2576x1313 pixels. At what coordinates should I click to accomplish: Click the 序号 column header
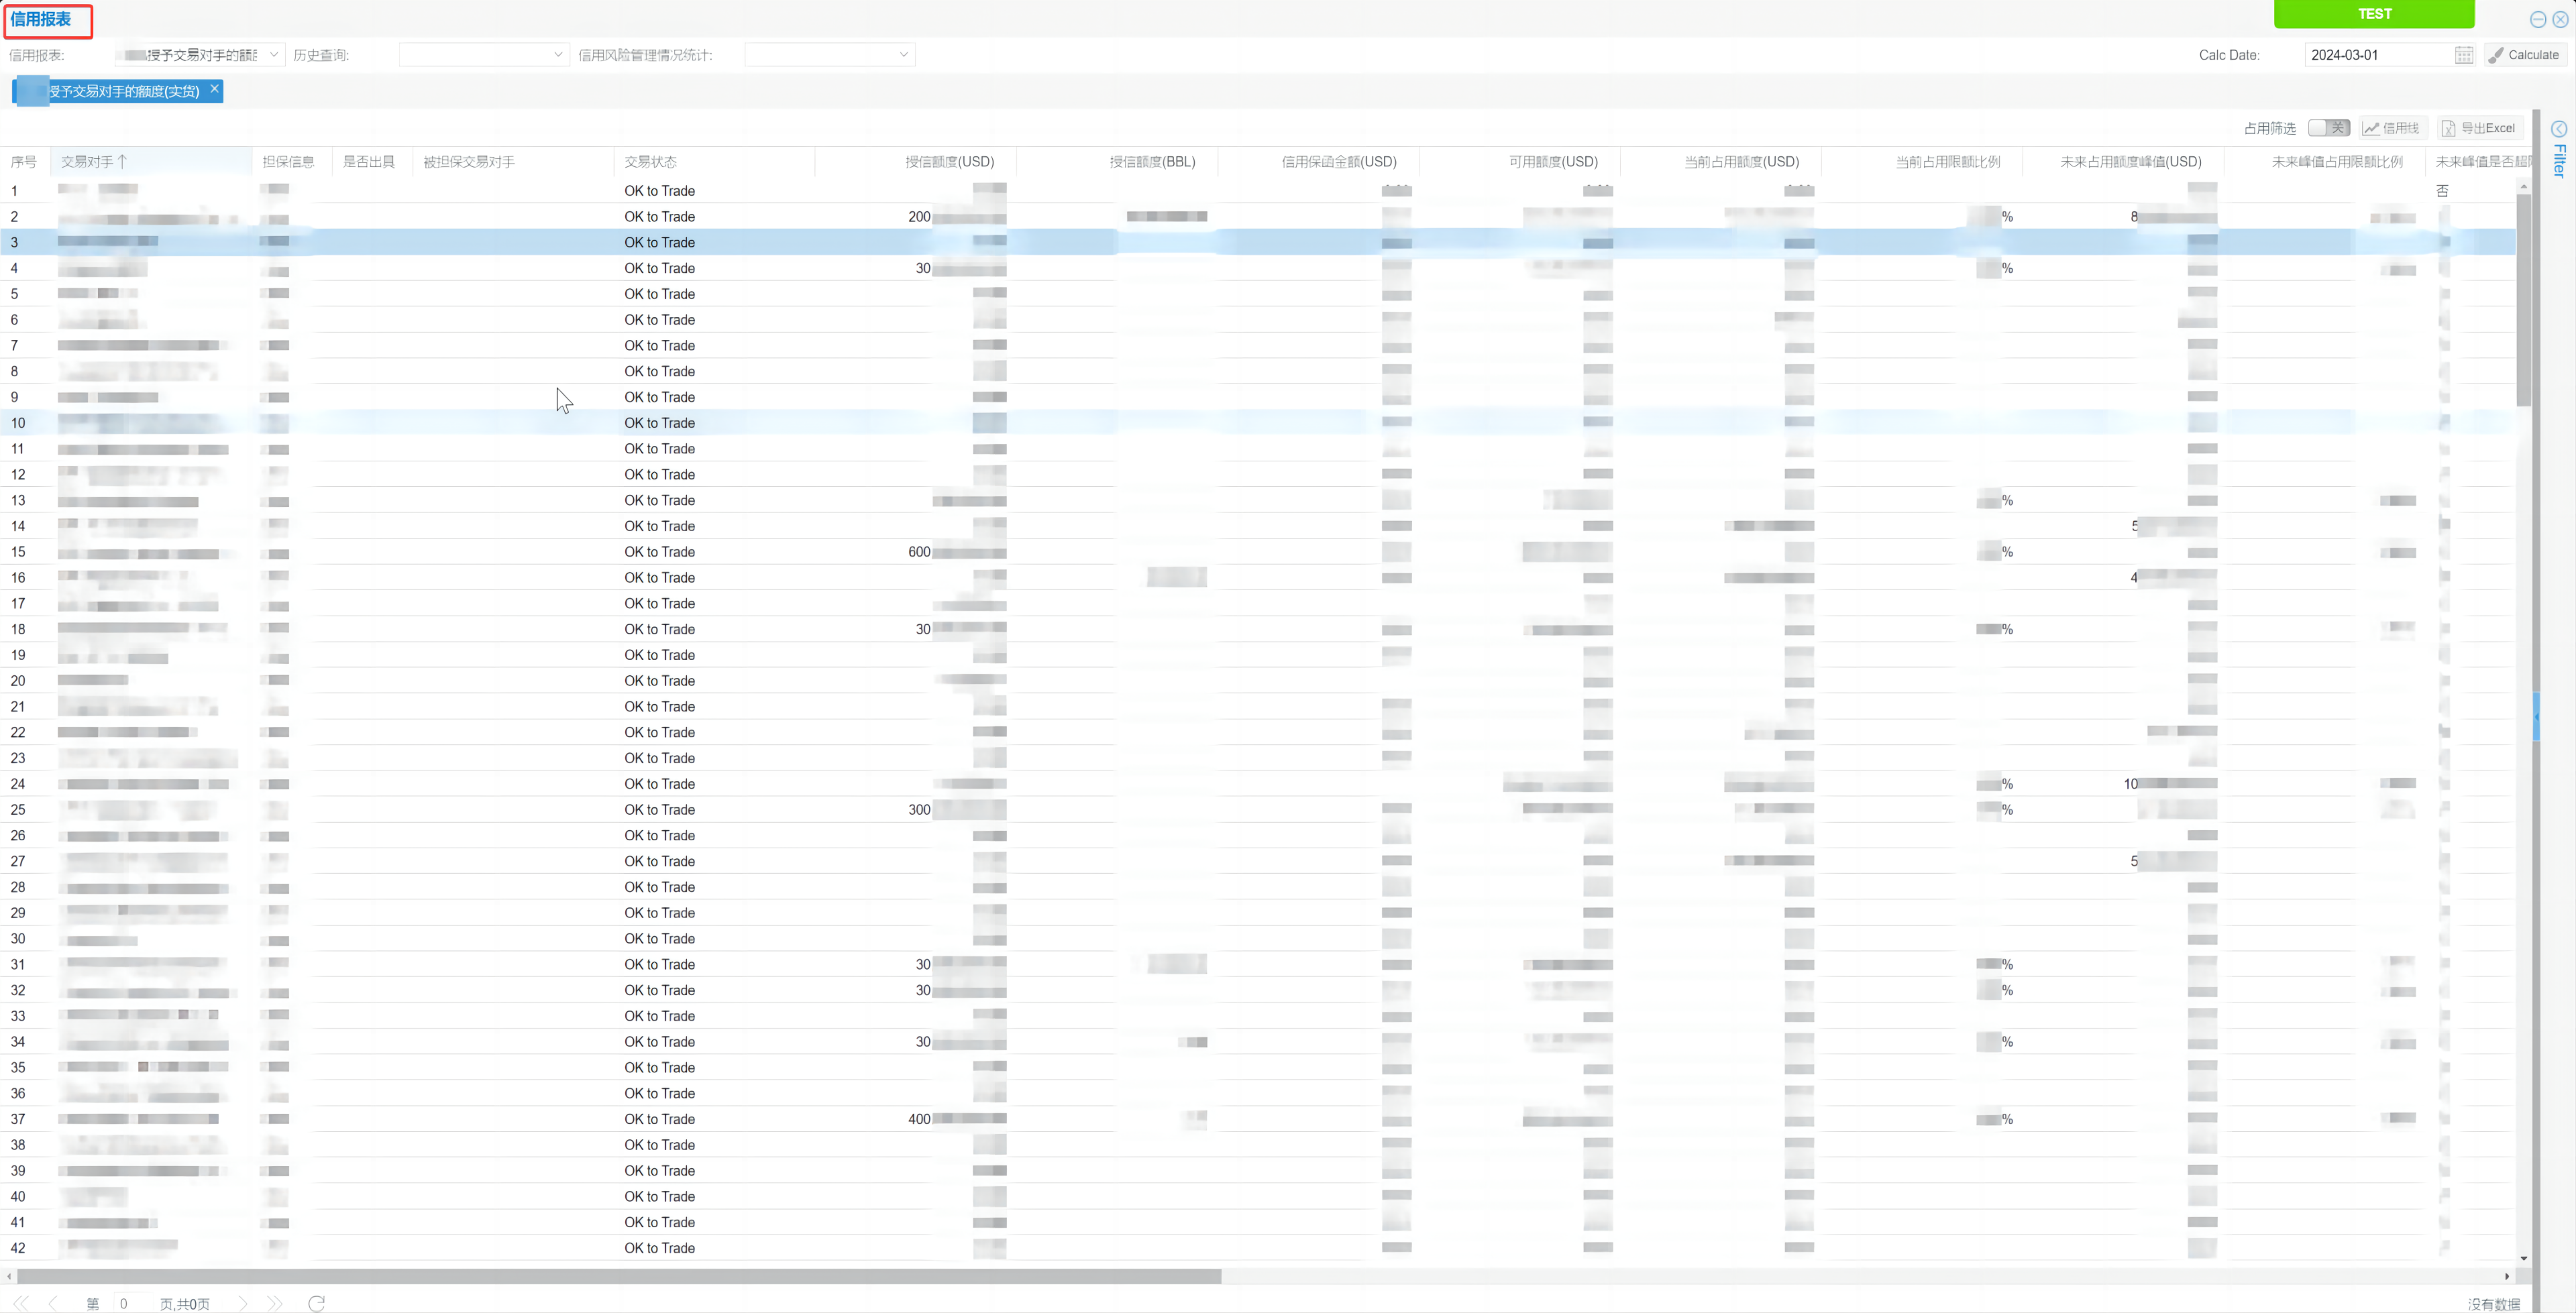(24, 161)
